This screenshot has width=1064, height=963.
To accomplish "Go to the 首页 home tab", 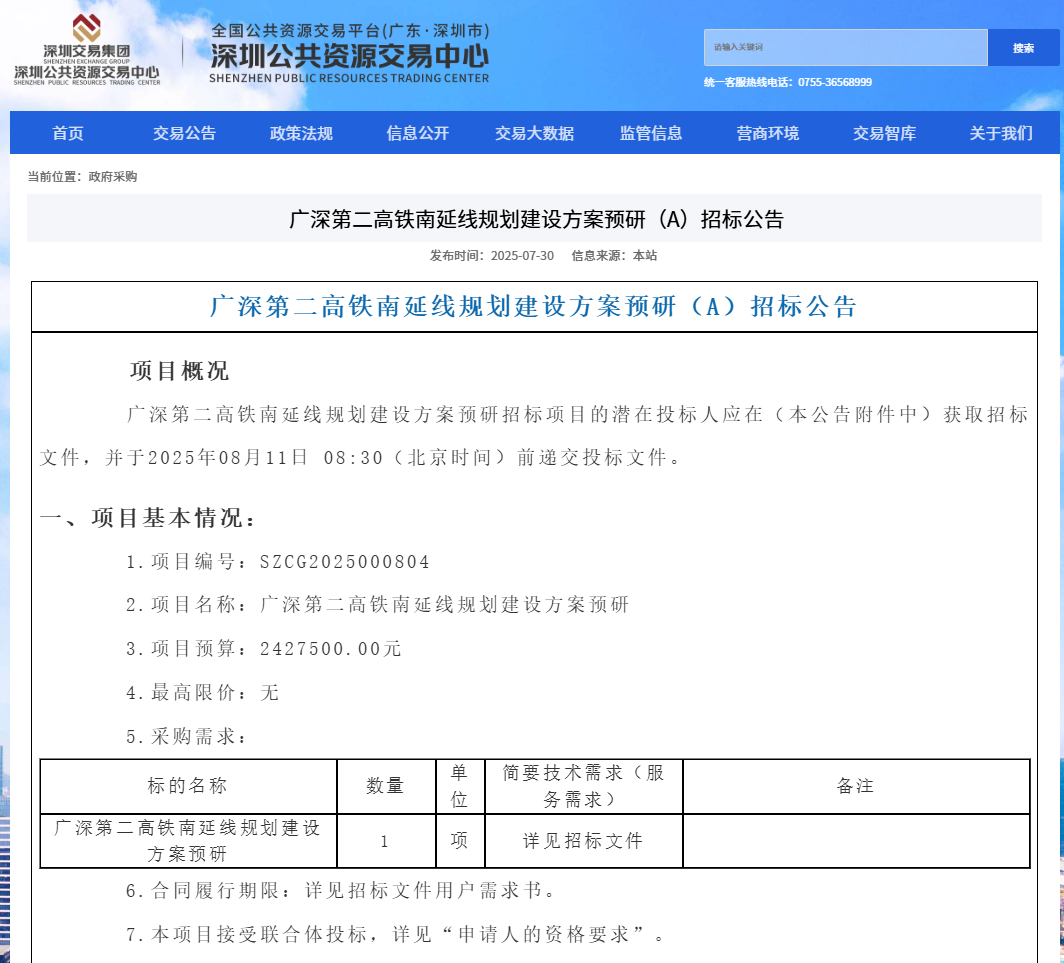I will click(x=68, y=133).
